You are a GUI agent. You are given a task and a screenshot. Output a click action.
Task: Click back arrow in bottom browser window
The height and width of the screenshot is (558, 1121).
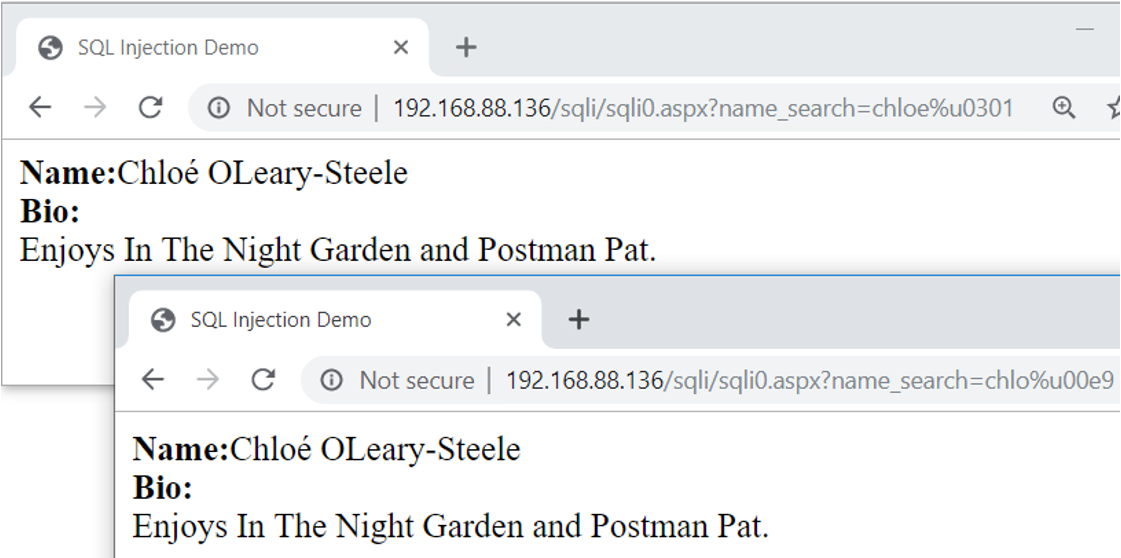[152, 380]
